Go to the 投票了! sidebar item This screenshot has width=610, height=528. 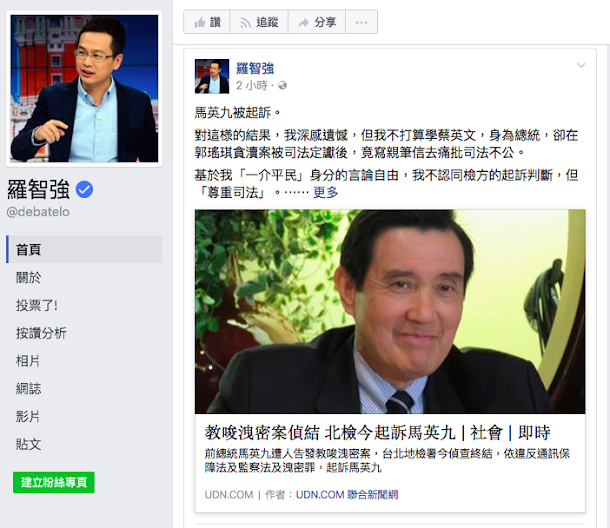pos(37,305)
